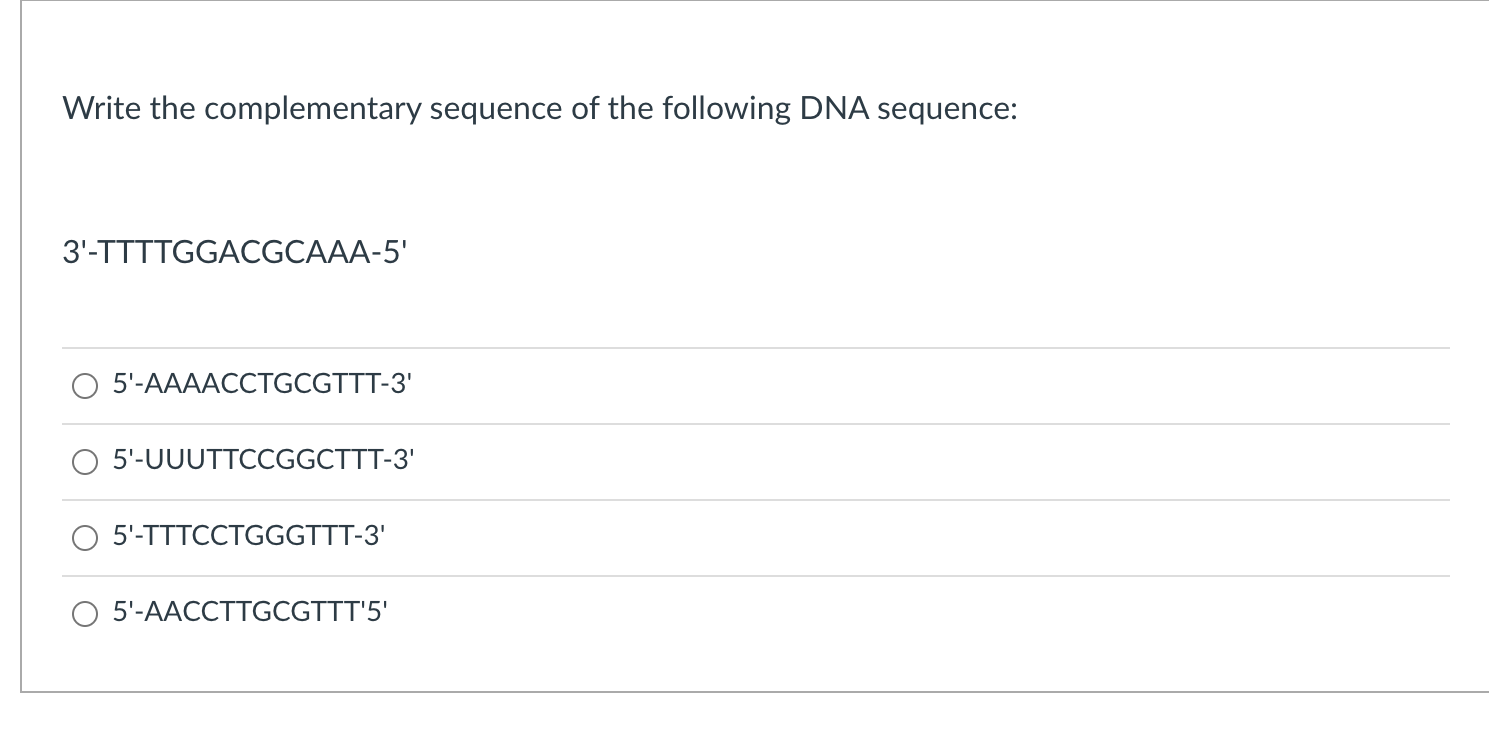Select the radio button for 5'-AAAACCTGCGTTT-3'
Screen dimensions: 1489x749
(84, 387)
